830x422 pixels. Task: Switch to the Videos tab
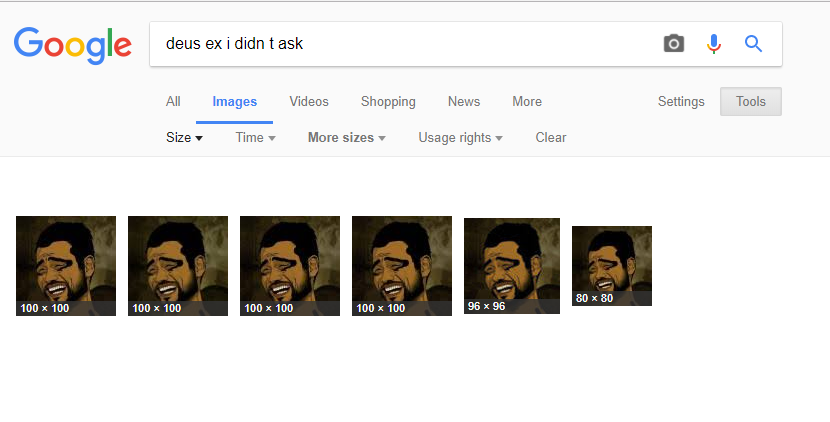(x=309, y=102)
